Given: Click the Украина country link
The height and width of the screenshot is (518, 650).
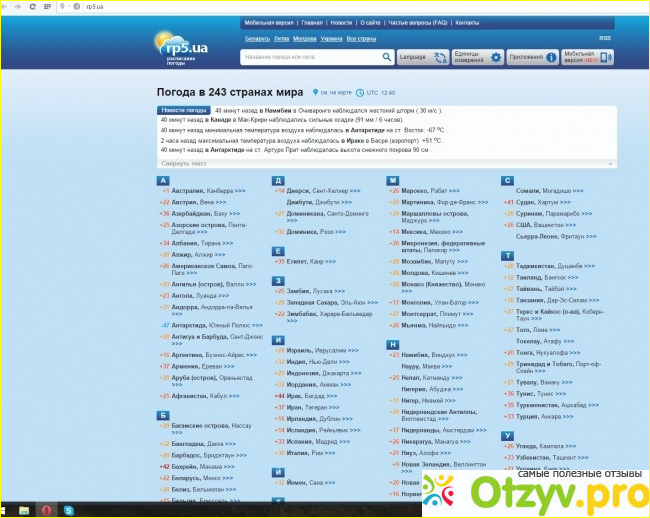Looking at the screenshot, I should point(331,39).
